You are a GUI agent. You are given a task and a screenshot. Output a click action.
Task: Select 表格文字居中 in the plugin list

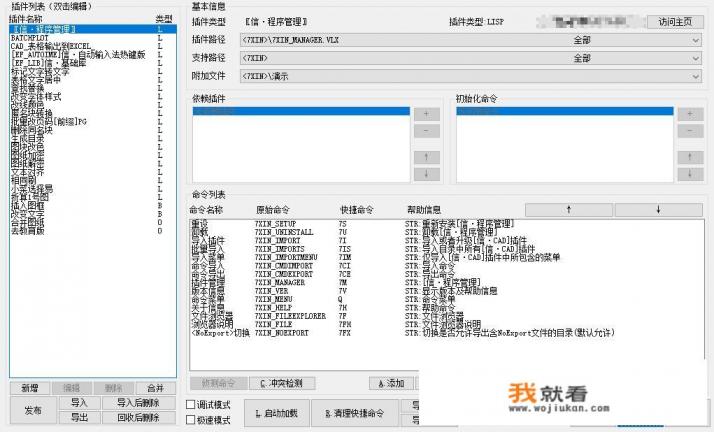coord(93,80)
